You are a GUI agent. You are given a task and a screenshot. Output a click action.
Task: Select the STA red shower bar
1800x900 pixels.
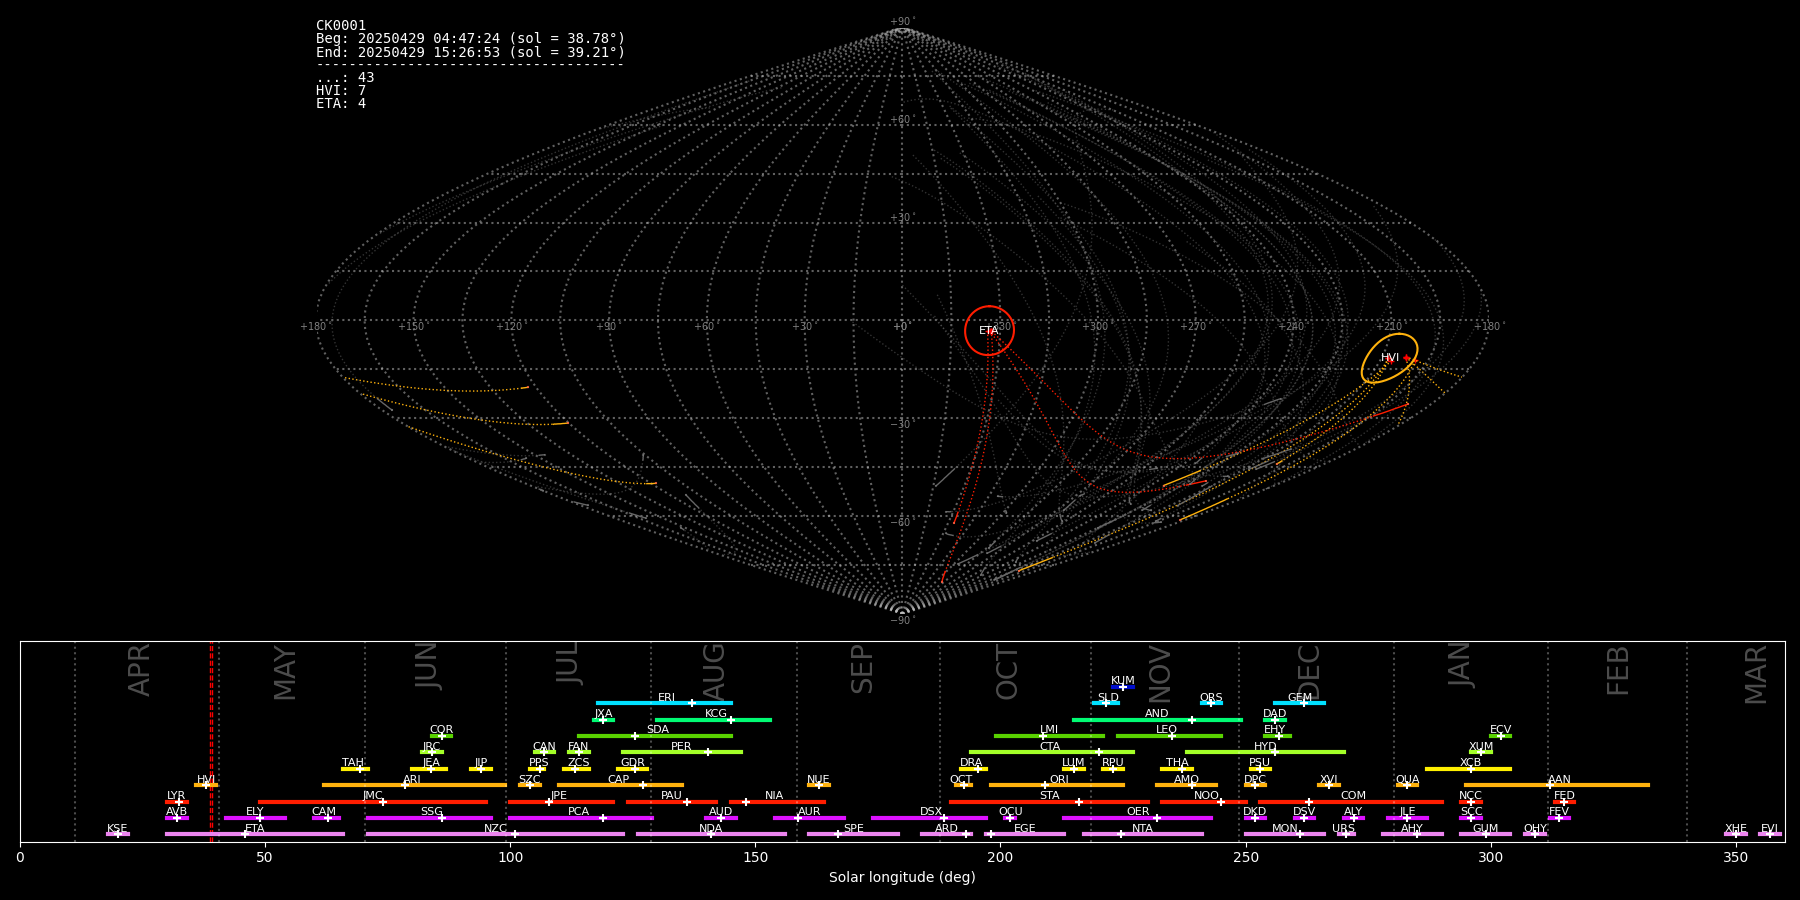pos(1049,802)
